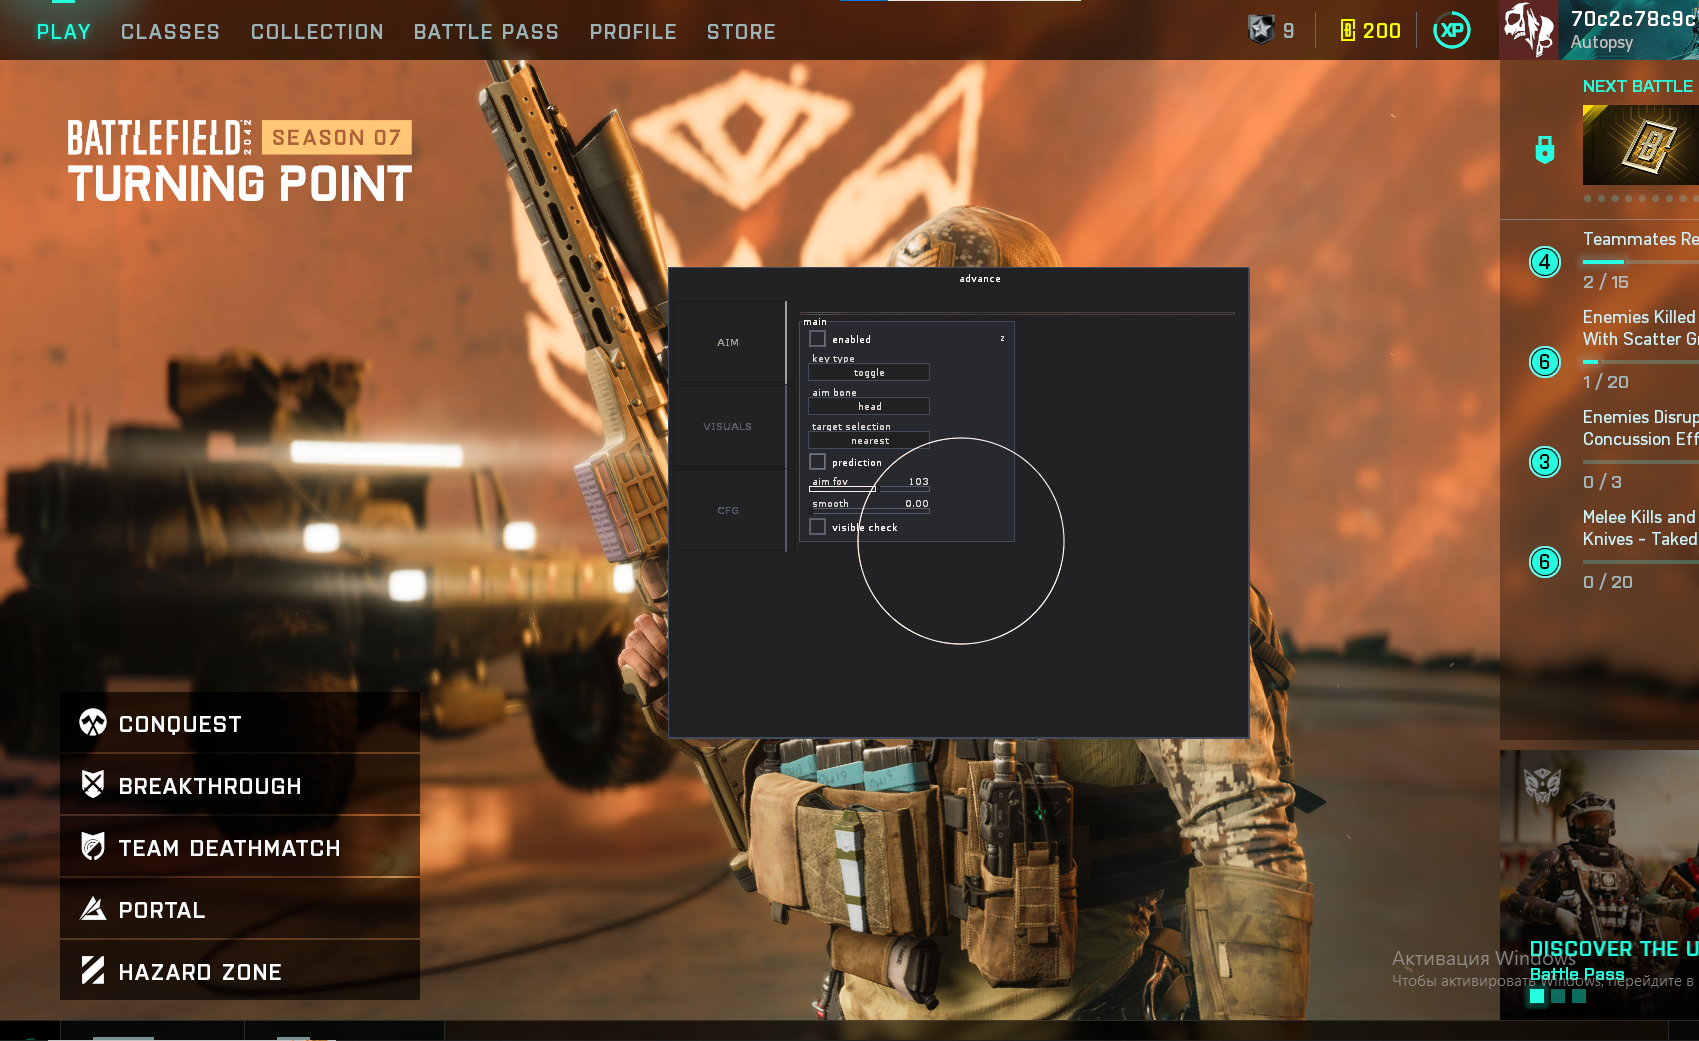1699x1041 pixels.
Task: Select the Breakthrough mode icon
Action: pyautogui.click(x=93, y=785)
